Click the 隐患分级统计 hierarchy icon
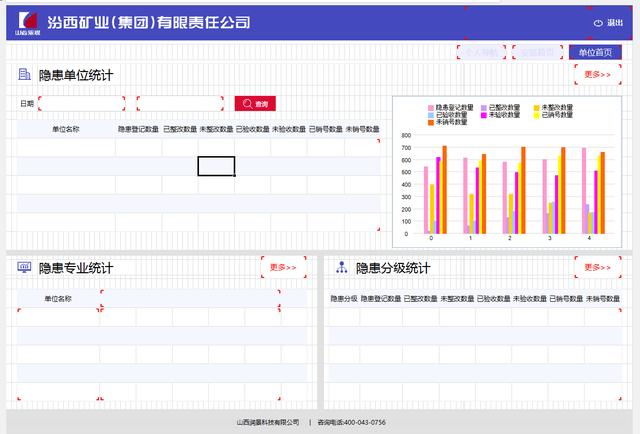Image resolution: width=640 pixels, height=434 pixels. tap(341, 267)
